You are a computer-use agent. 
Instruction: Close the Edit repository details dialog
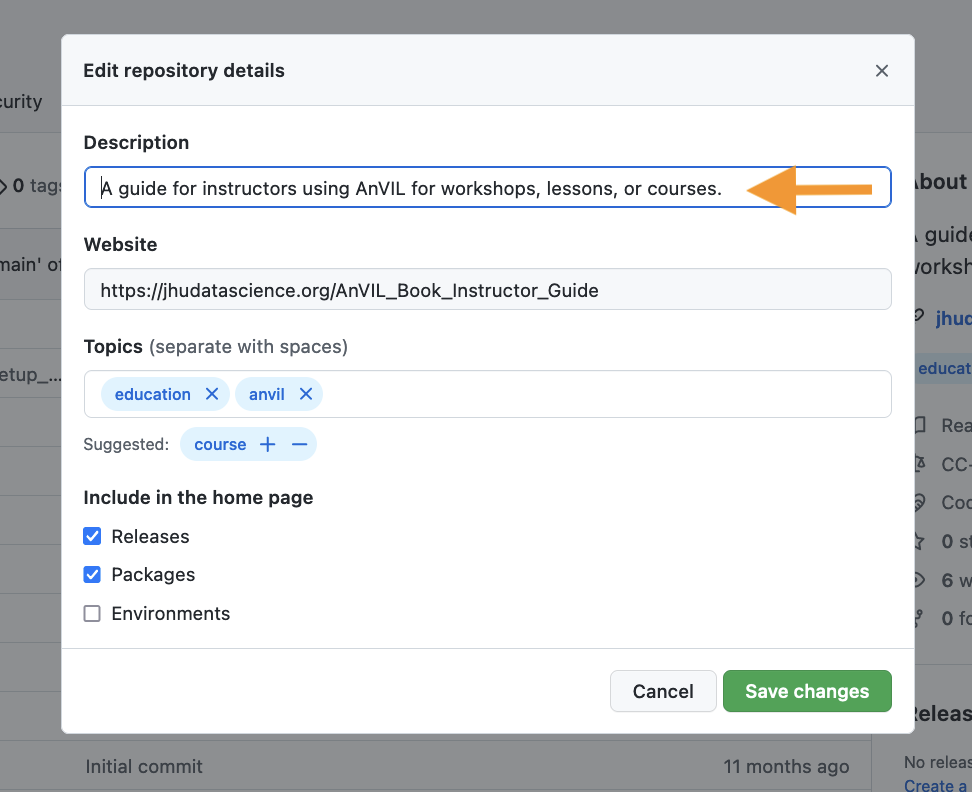point(881,71)
